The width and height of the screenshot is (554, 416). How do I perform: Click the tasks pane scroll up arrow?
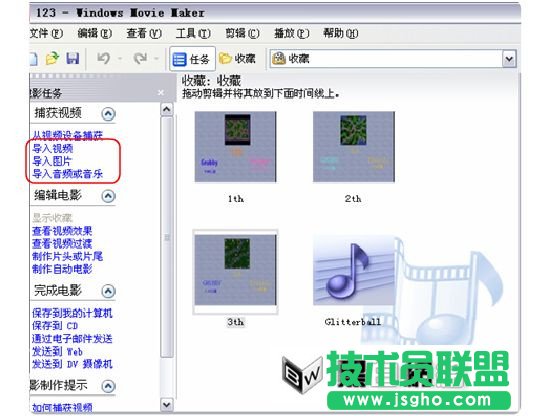point(167,109)
